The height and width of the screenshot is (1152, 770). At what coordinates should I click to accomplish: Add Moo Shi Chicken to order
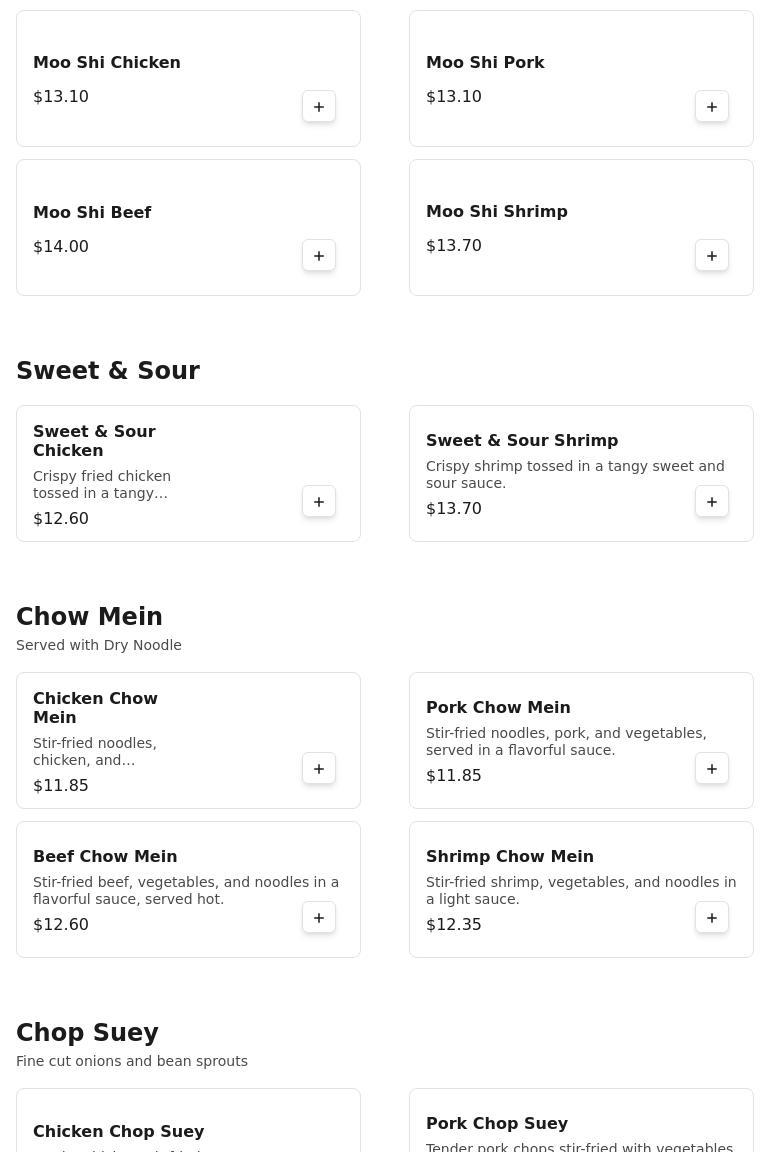319,107
